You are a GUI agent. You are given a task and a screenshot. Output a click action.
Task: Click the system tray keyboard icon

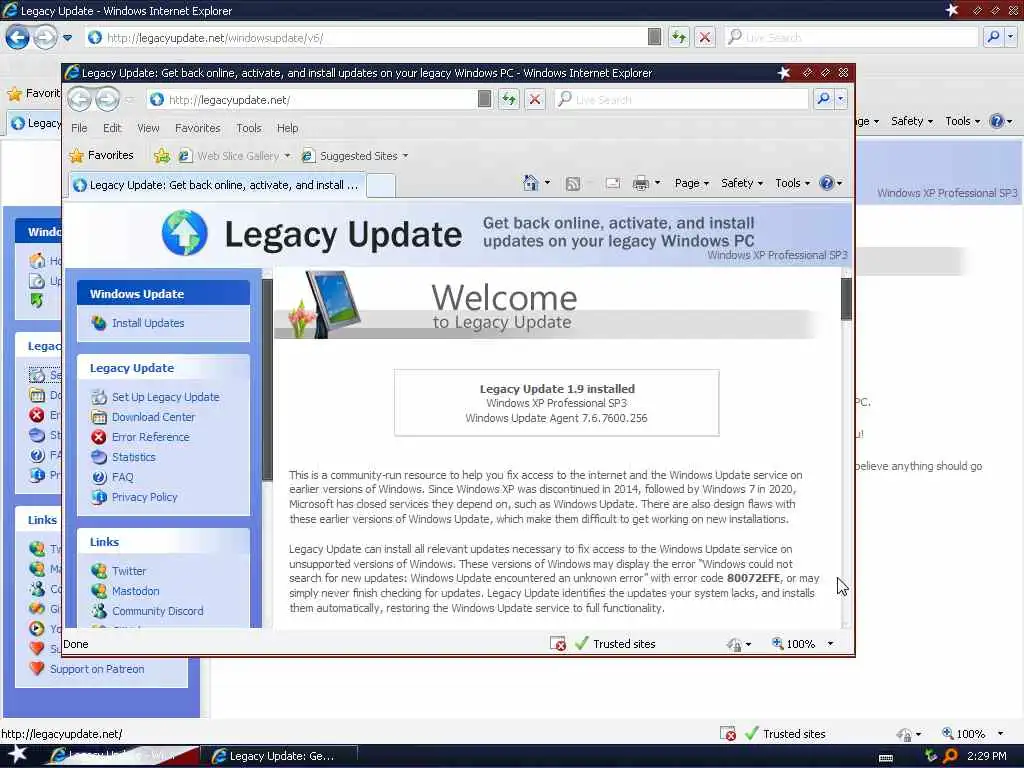tap(886, 758)
